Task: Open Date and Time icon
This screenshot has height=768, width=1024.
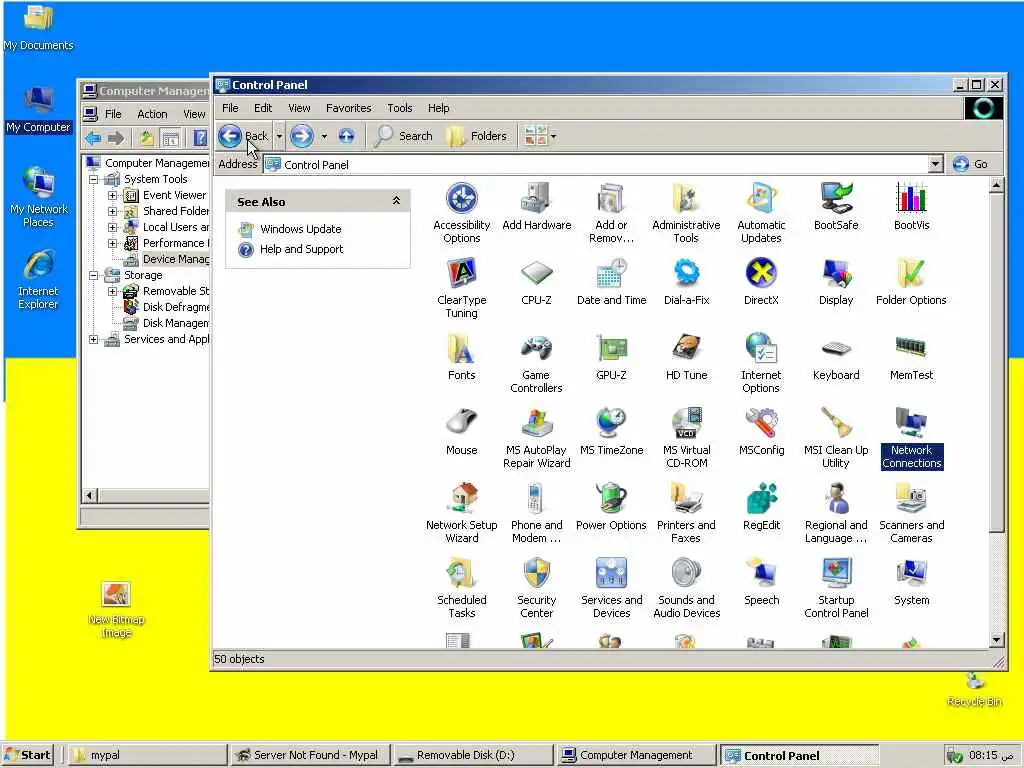Action: pyautogui.click(x=611, y=281)
